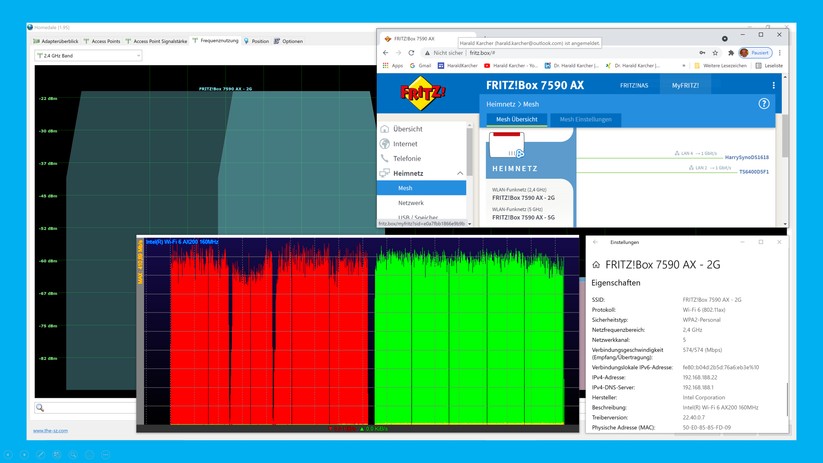Click the slideshow next slide arrow icon
Viewport: 823px width, 463px height.
(24, 455)
